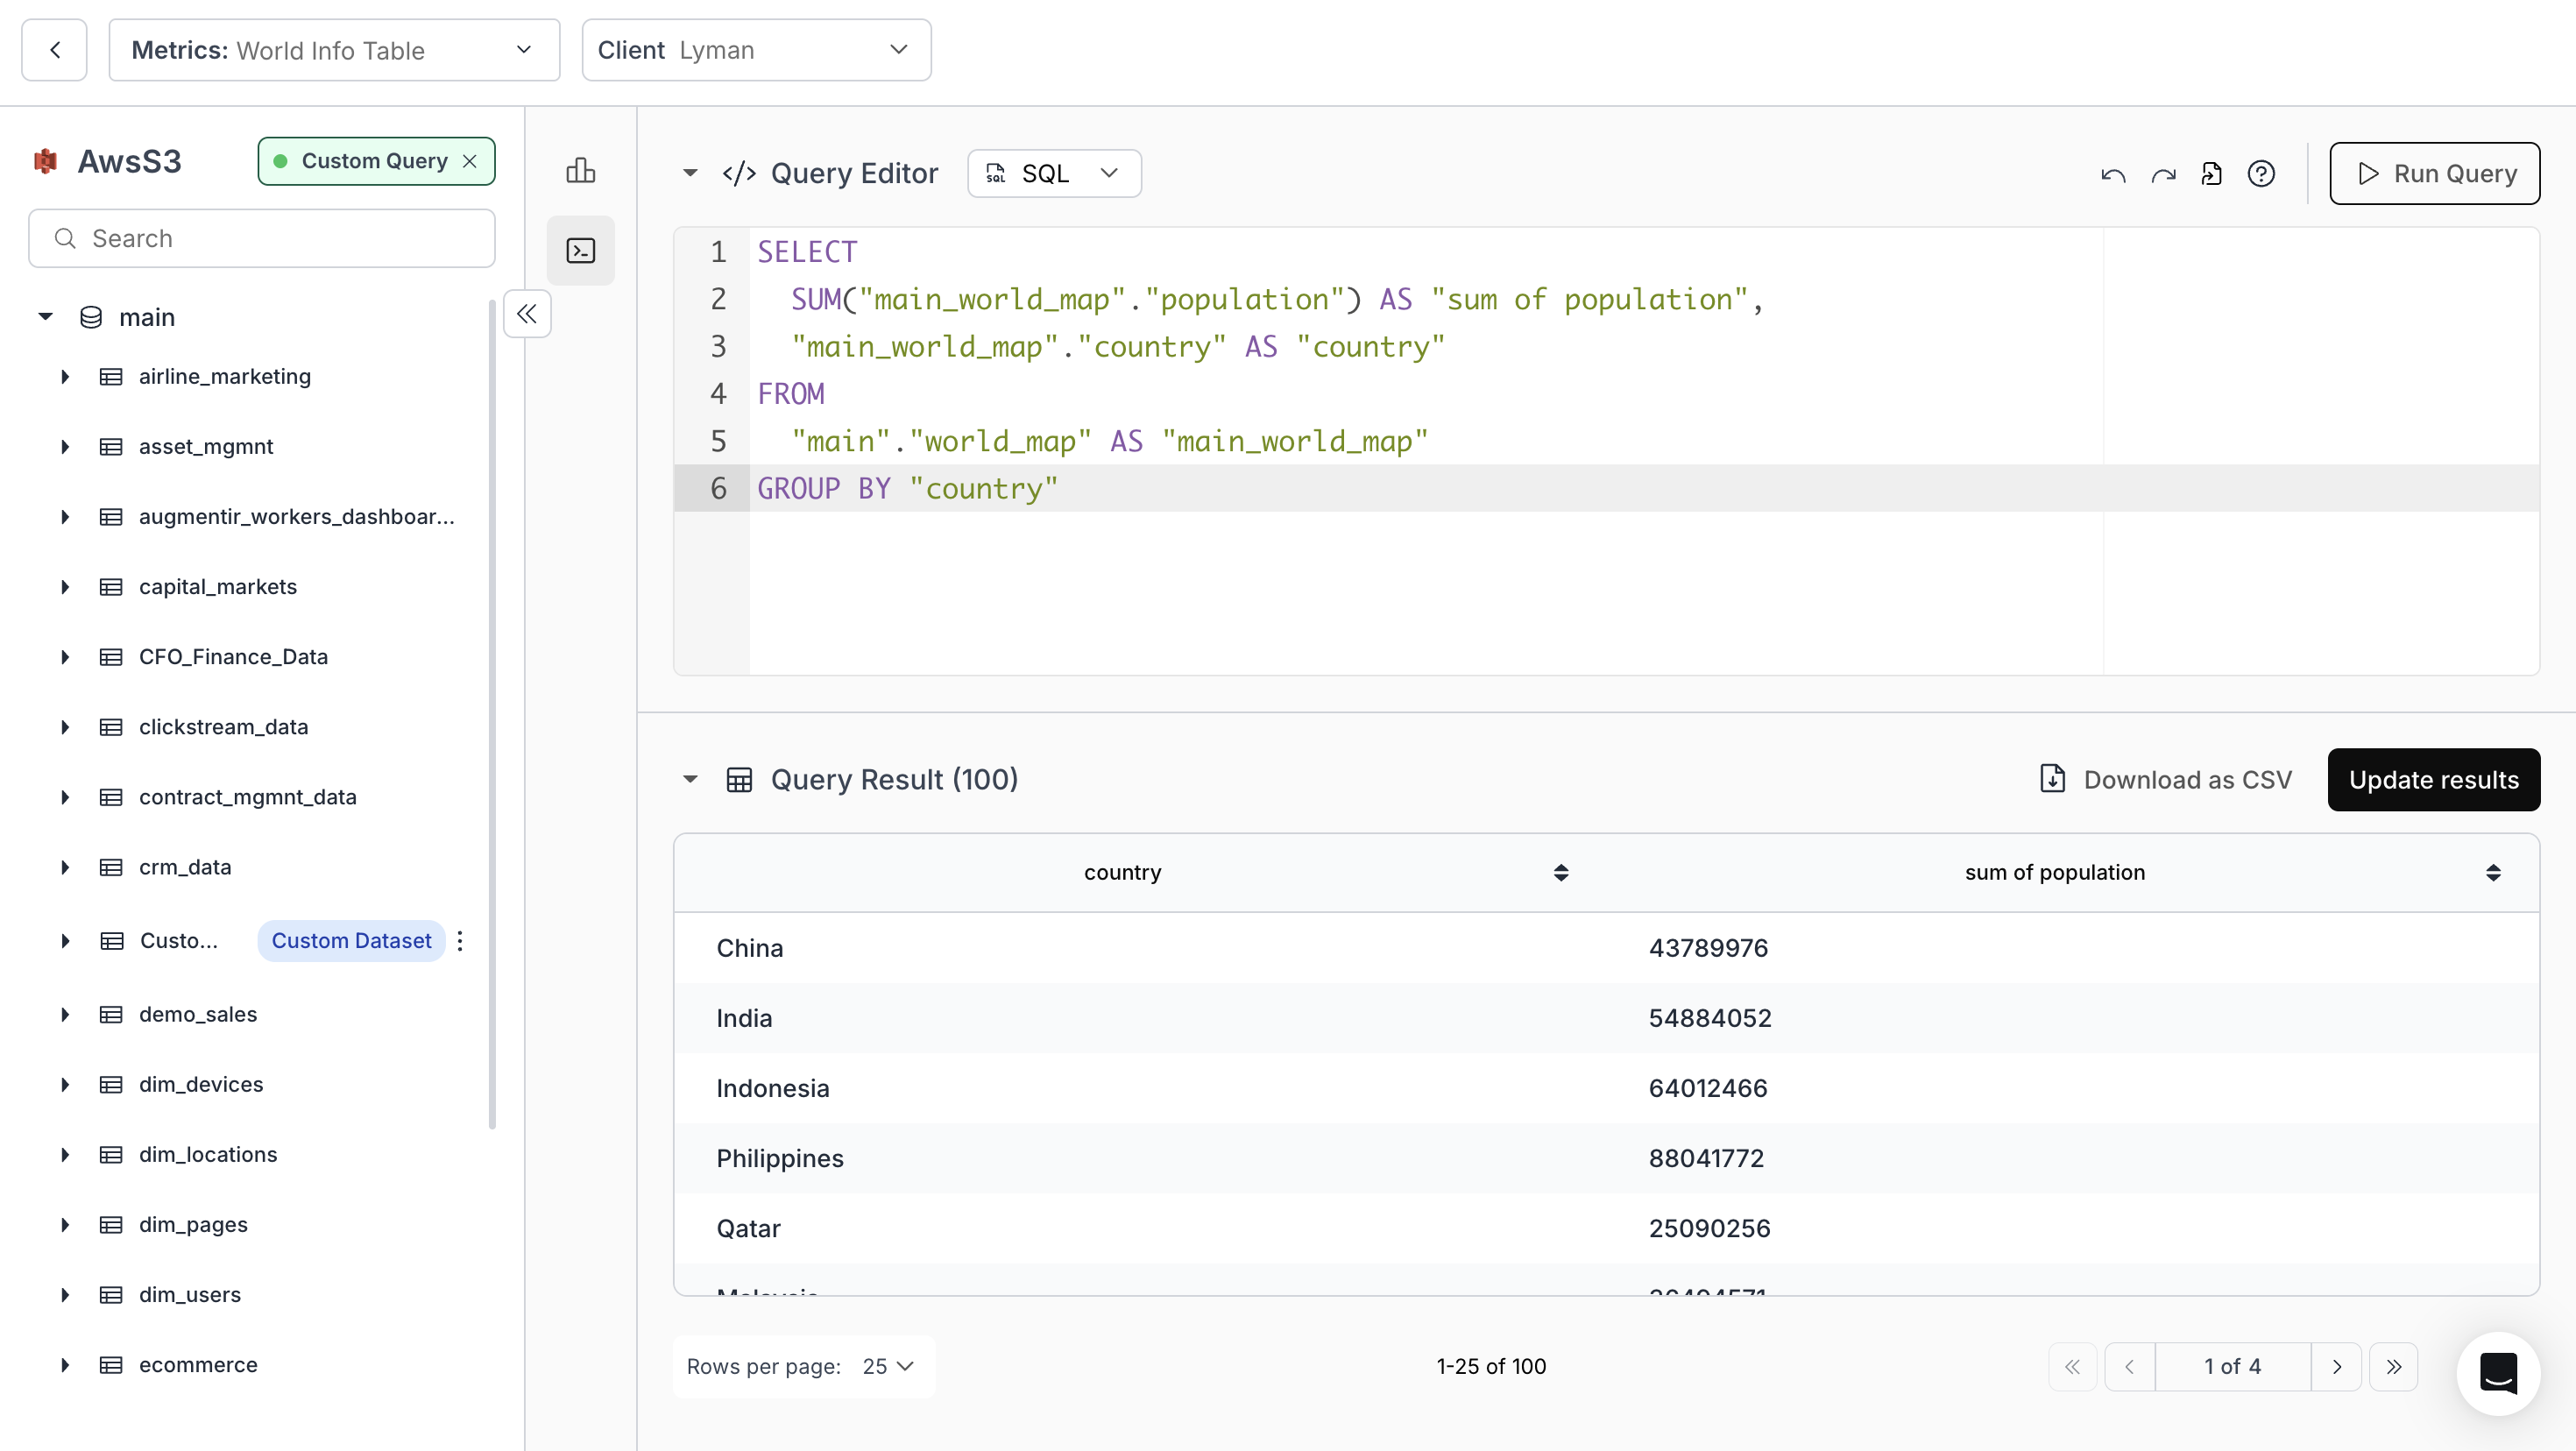
Task: Open the chat support bubble icon
Action: [x=2497, y=1372]
